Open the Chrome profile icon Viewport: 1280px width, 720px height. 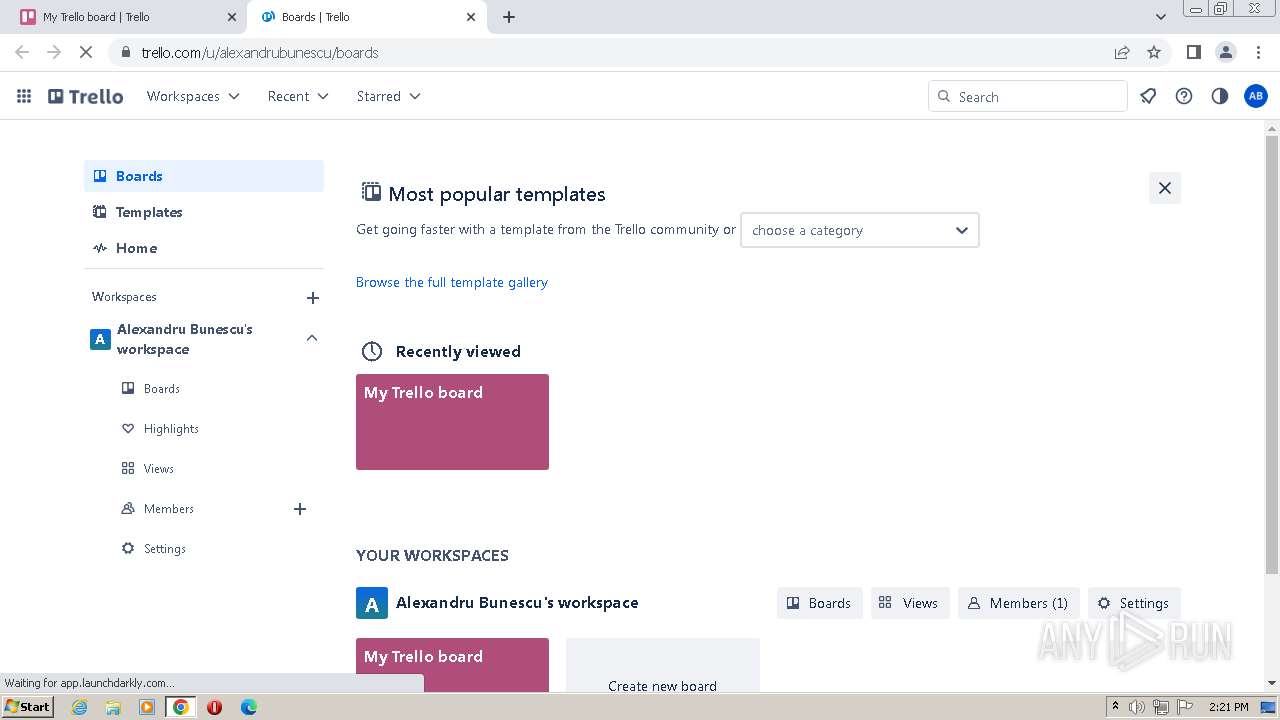[1226, 52]
